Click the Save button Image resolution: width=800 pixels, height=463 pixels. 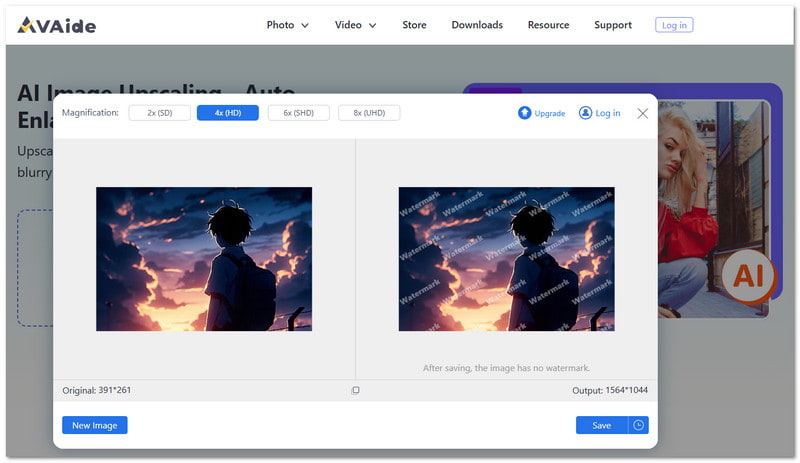click(602, 425)
